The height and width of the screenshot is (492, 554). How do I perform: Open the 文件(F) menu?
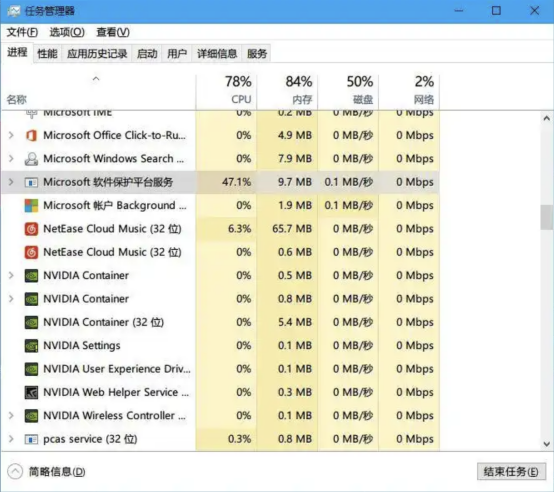(x=22, y=32)
